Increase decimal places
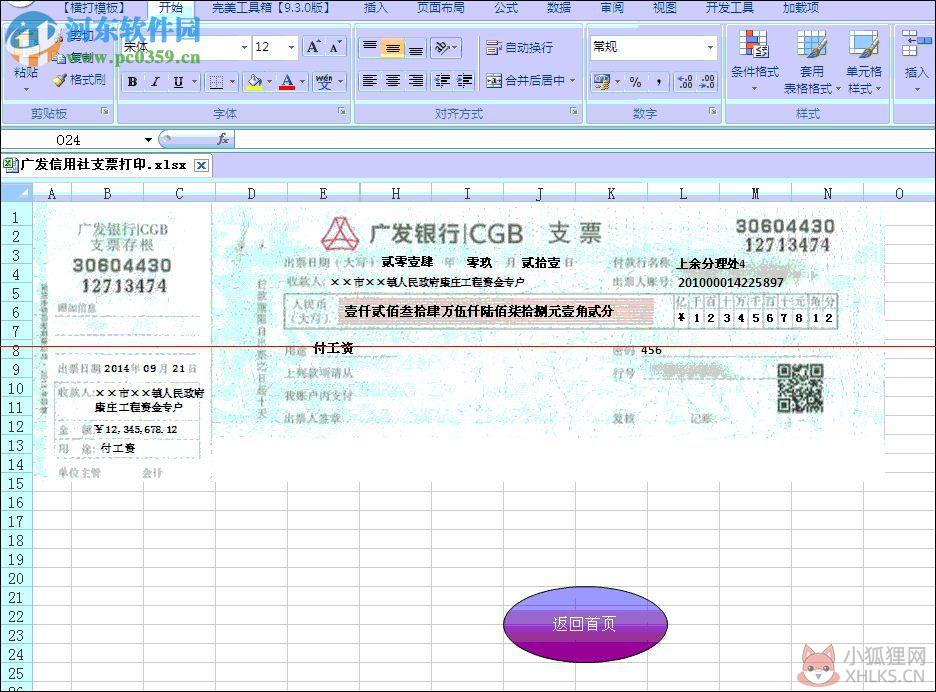 point(685,82)
